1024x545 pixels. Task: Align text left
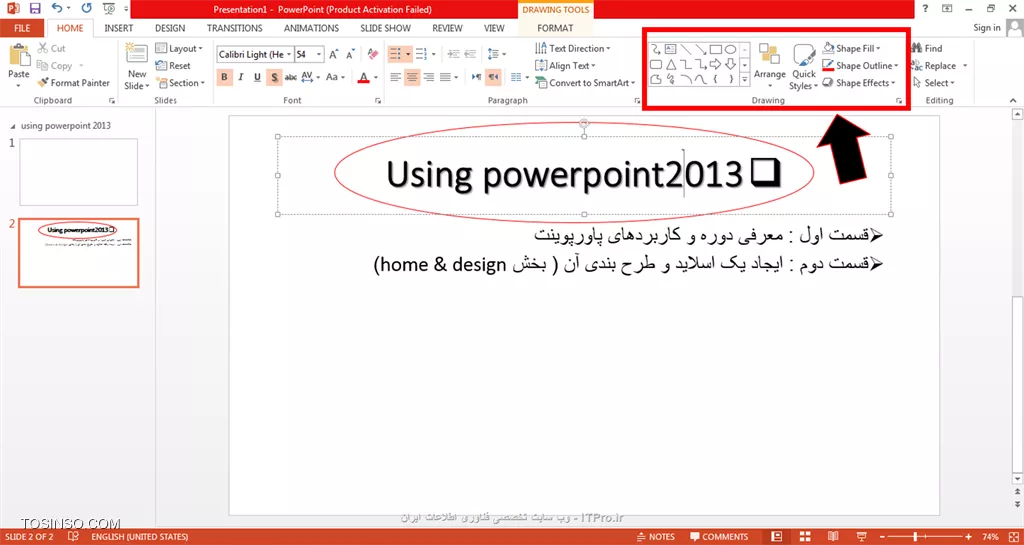click(396, 77)
